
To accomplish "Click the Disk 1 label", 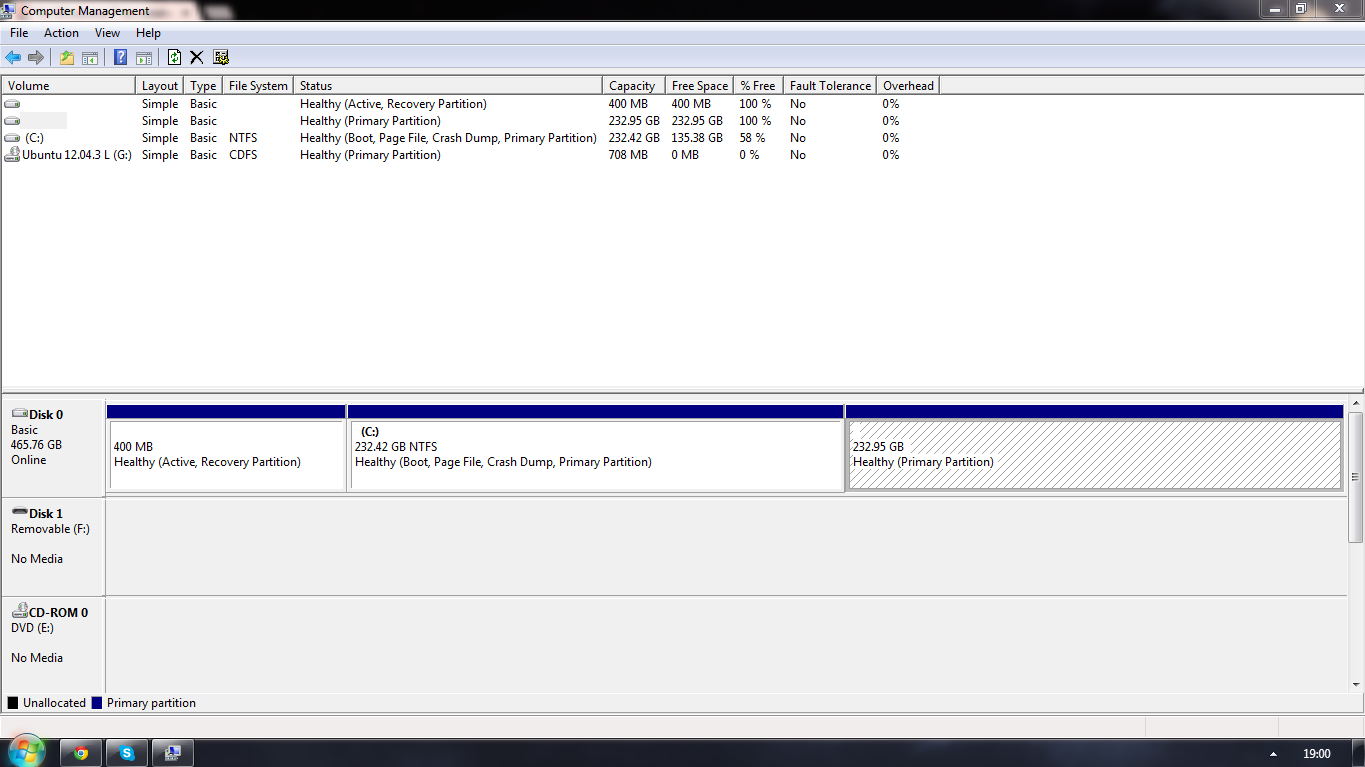I will point(46,513).
